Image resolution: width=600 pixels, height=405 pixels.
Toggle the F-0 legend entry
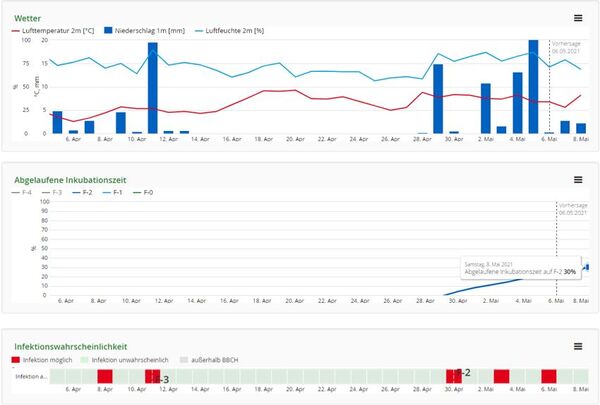149,192
